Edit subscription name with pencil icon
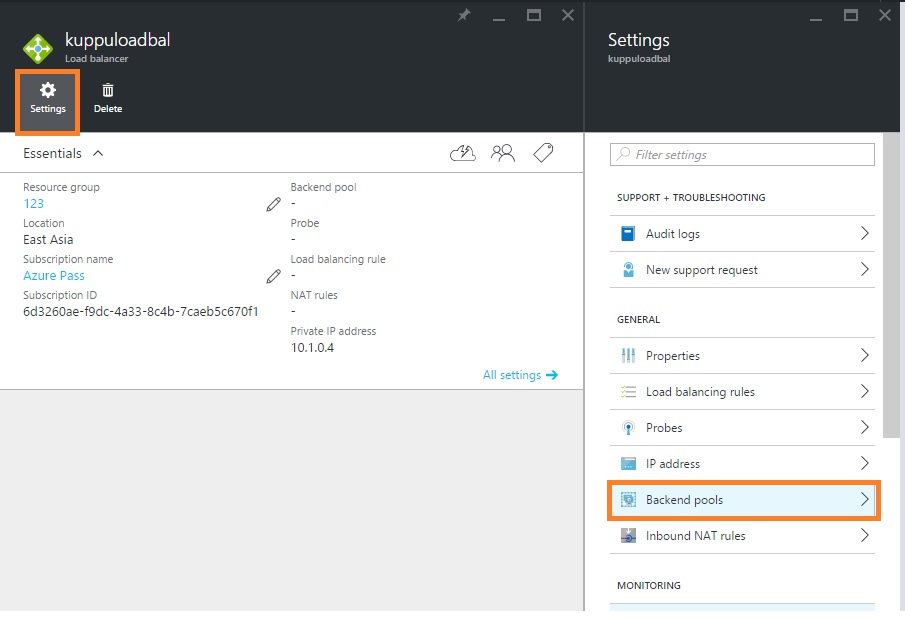The width and height of the screenshot is (905, 634). pos(273,276)
